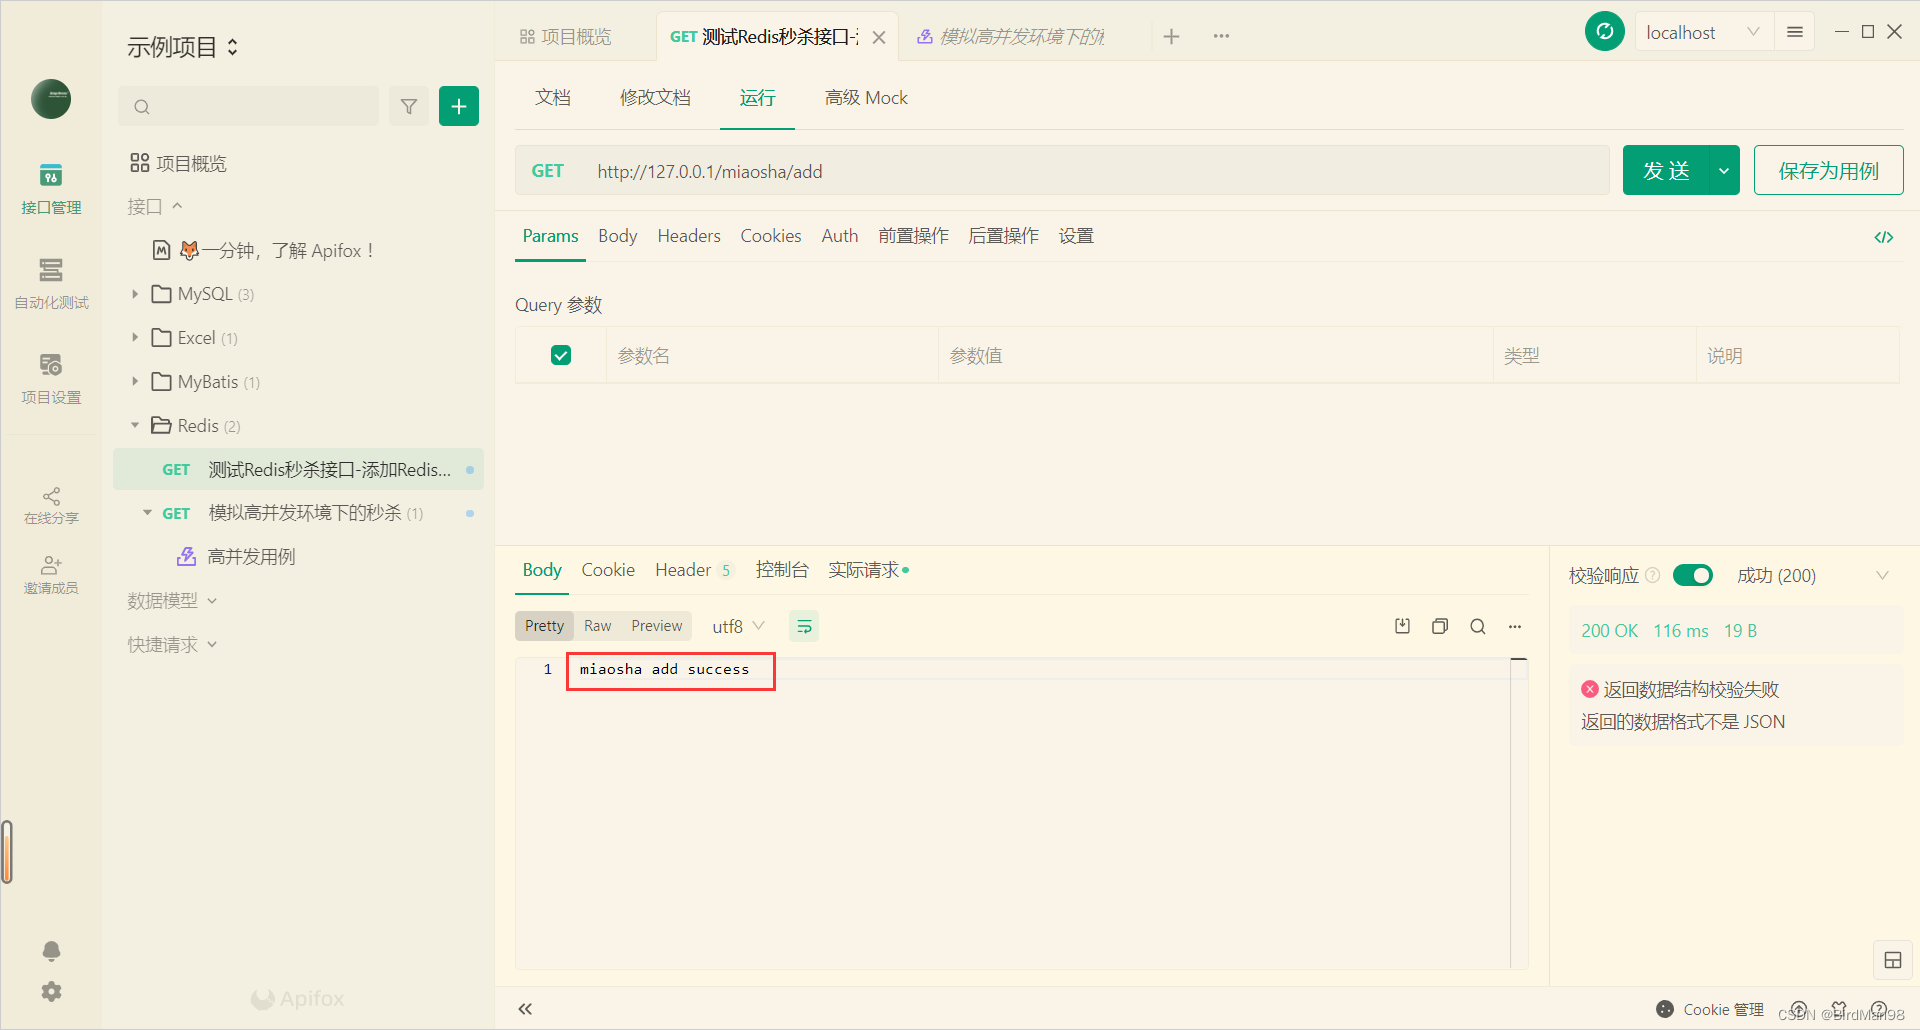The image size is (1920, 1030).
Task: Open settings via the gear icon
Action: tap(51, 991)
